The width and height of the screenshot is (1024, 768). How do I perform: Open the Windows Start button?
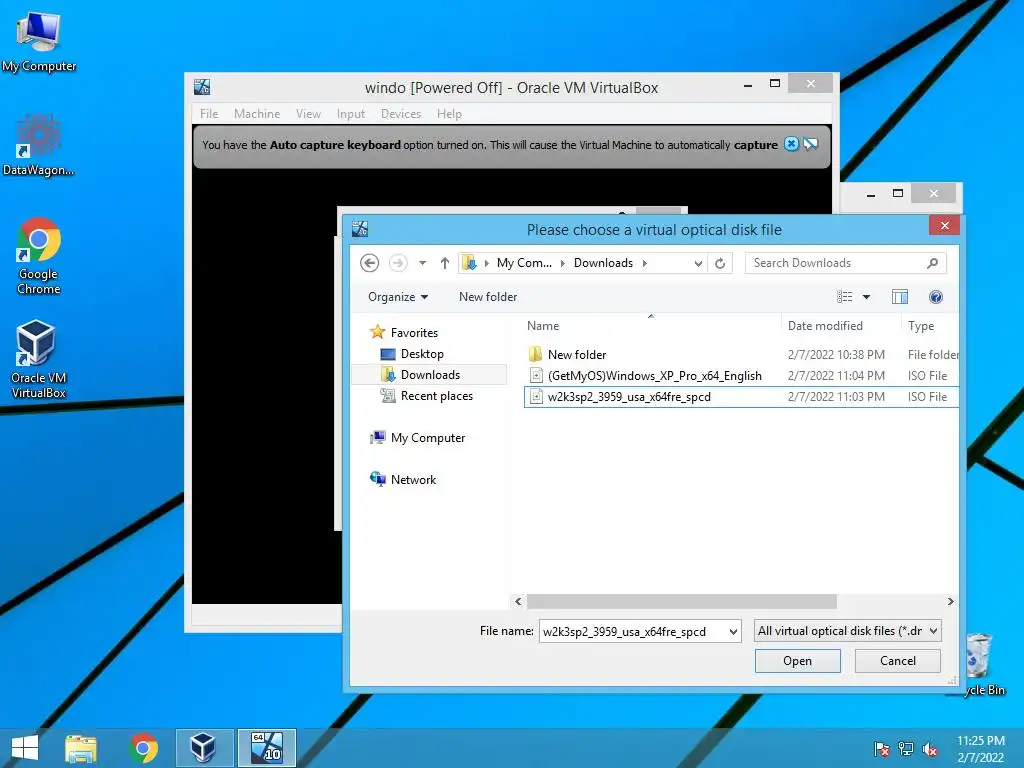click(25, 748)
